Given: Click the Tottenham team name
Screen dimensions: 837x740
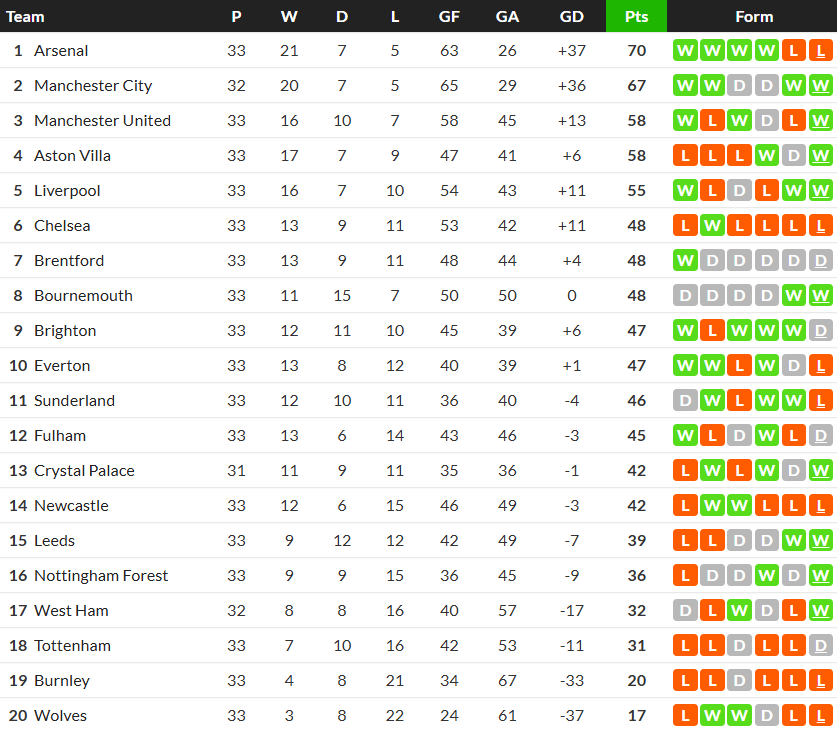Looking at the screenshot, I should point(72,645).
